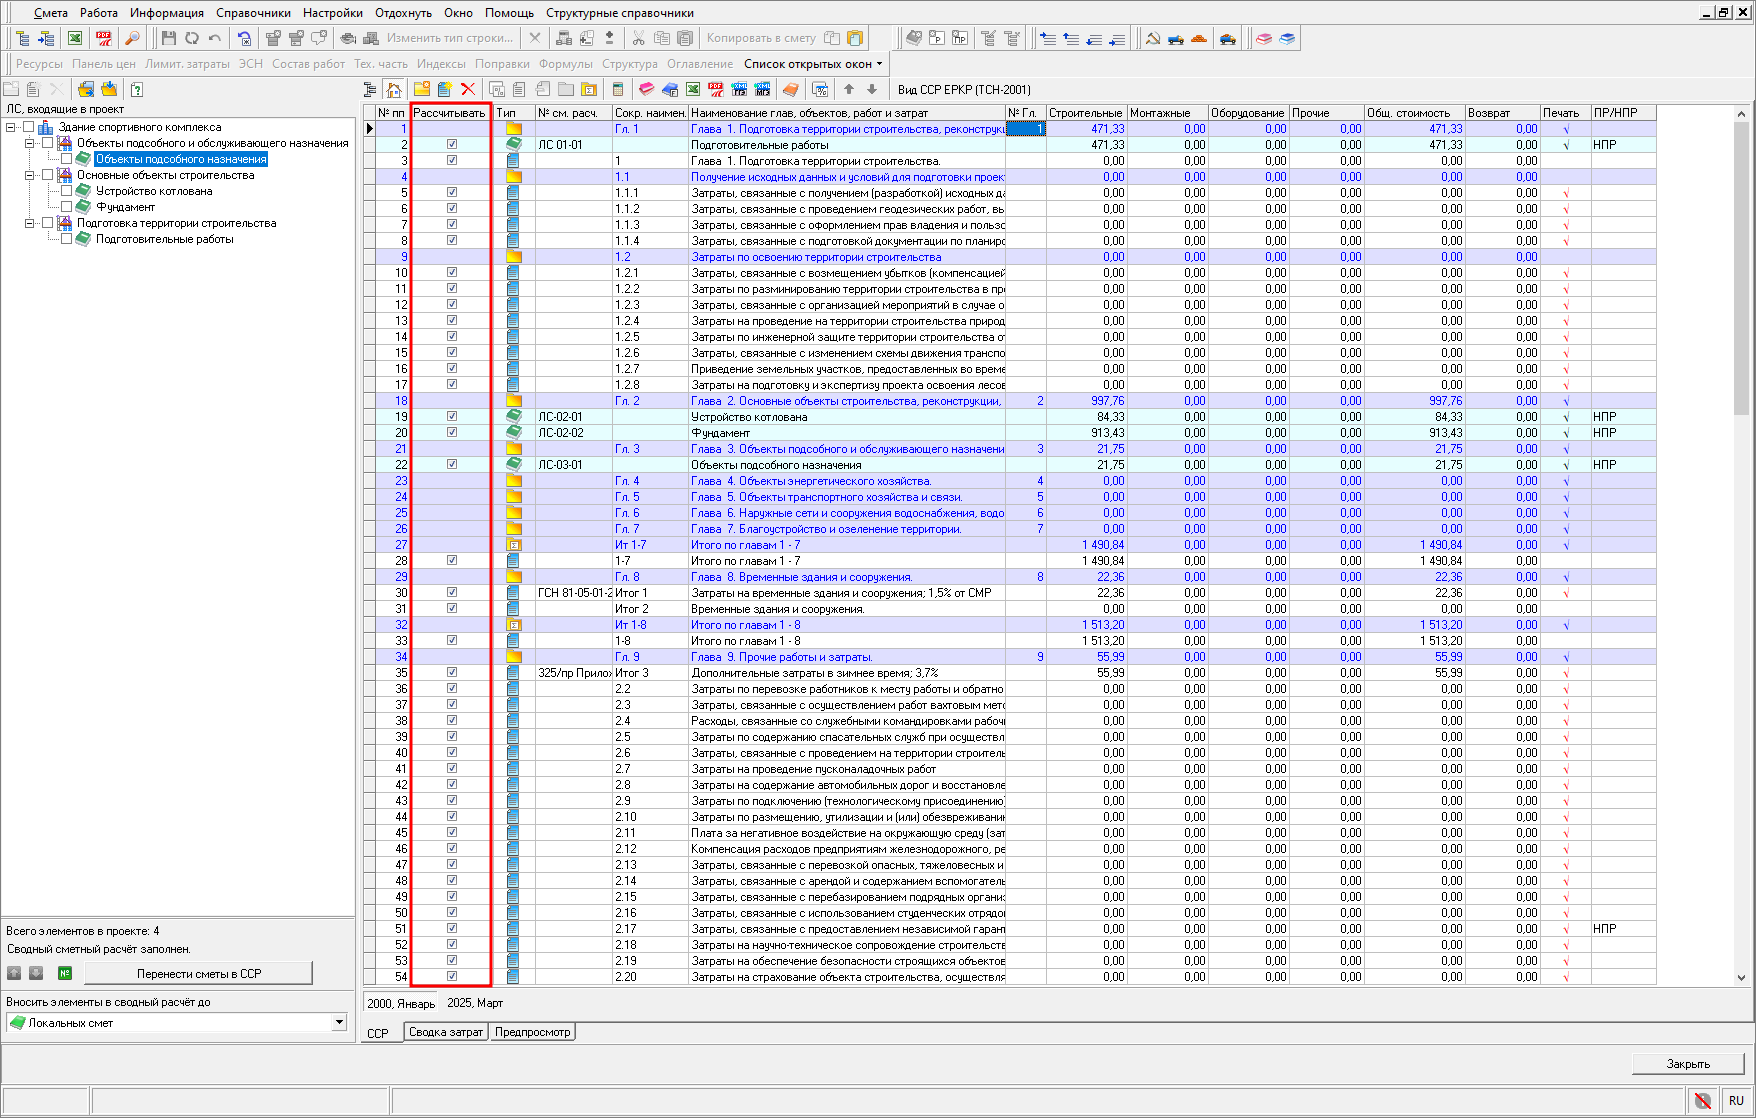1756x1118 pixels.
Task: Click the table's vertical scrollbar down arrow
Action: pyautogui.click(x=1741, y=978)
